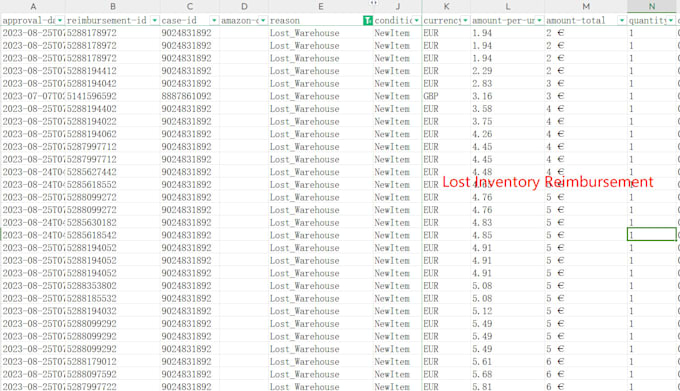Click the highlighted quantity cell in row 5285618542

coord(652,235)
